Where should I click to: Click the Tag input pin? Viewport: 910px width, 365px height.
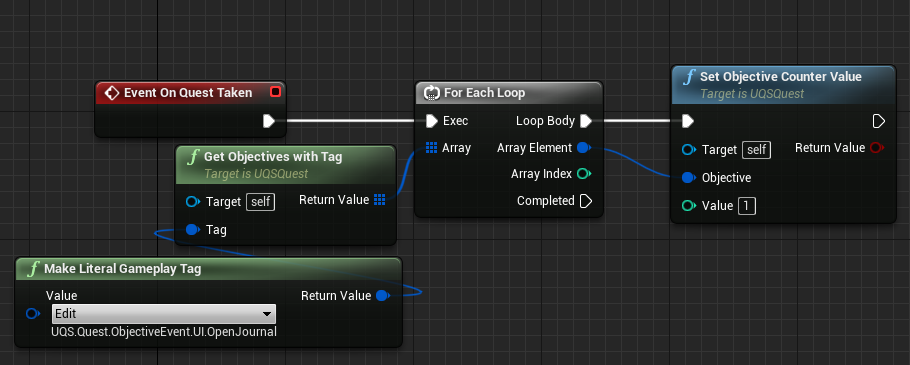pyautogui.click(x=193, y=230)
